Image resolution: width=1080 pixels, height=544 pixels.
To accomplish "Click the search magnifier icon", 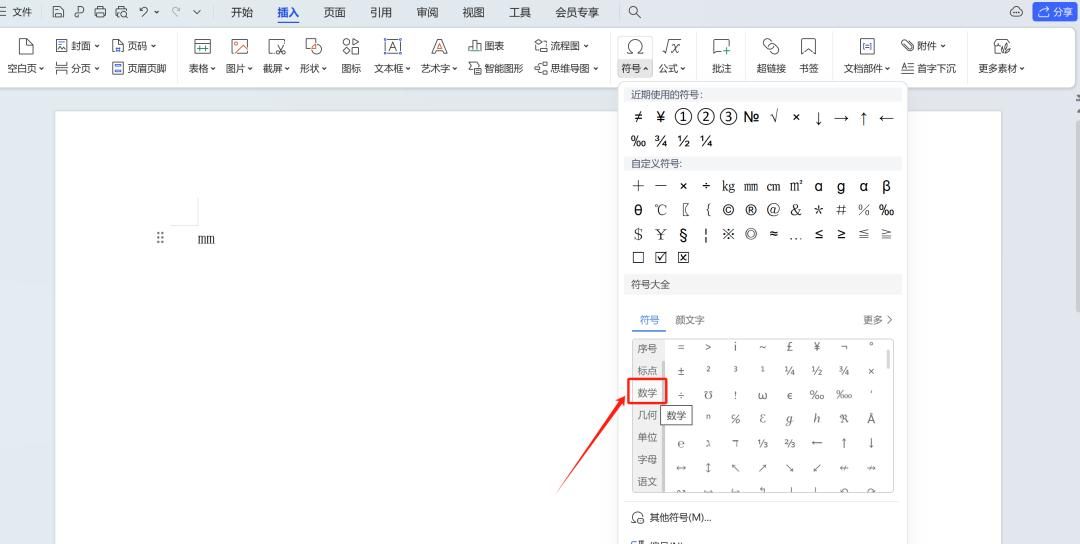I will click(634, 12).
